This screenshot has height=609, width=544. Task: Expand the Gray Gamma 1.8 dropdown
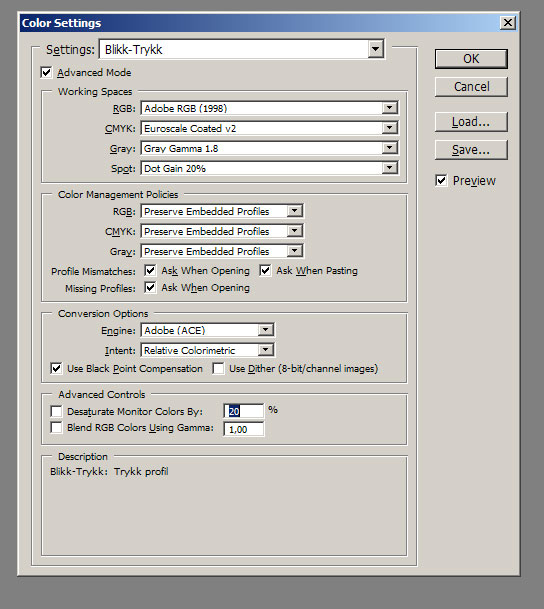[x=269, y=148]
